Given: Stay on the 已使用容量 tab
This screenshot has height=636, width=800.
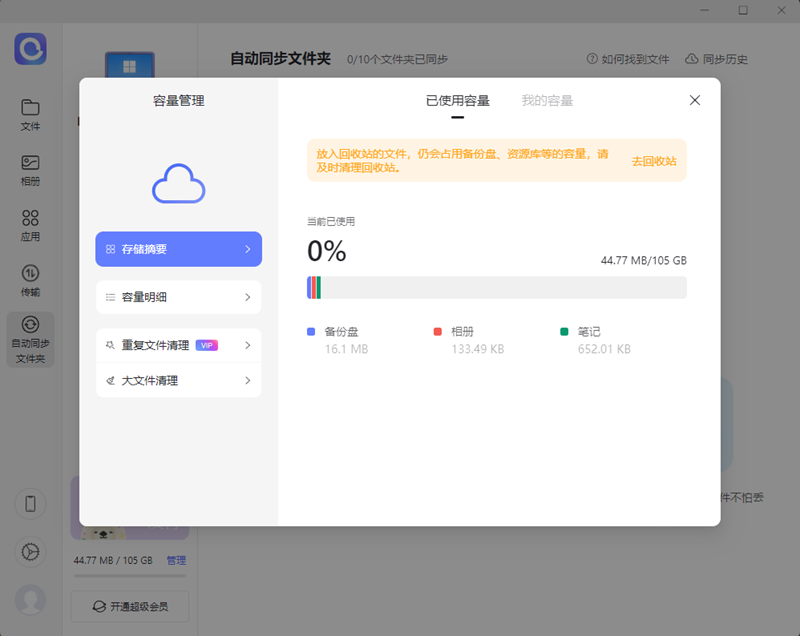Looking at the screenshot, I should (x=458, y=100).
